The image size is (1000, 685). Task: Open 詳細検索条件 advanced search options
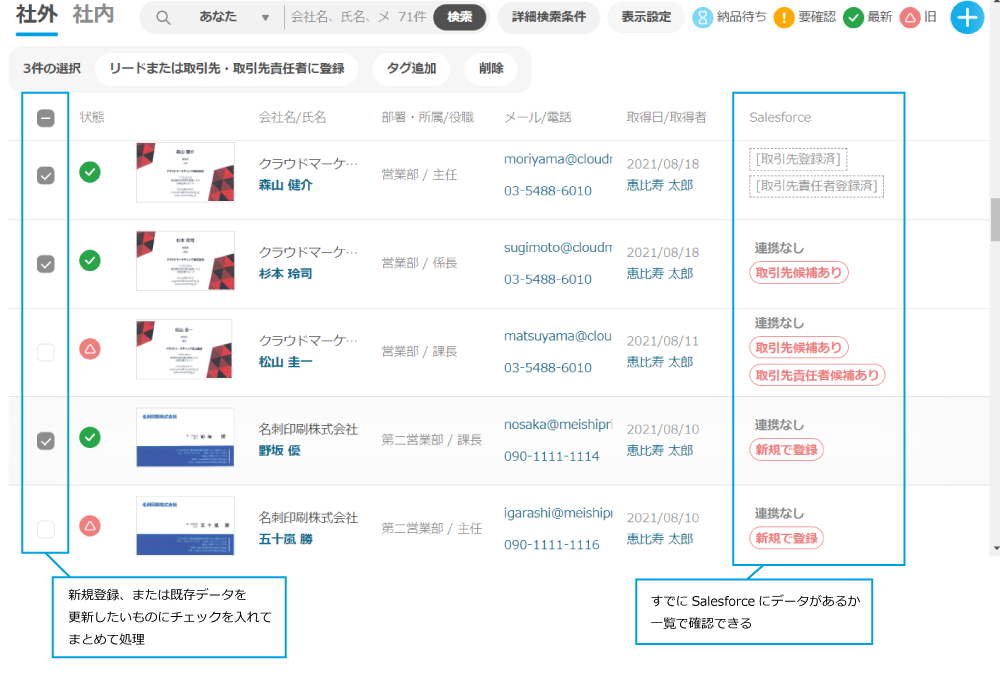tap(548, 18)
